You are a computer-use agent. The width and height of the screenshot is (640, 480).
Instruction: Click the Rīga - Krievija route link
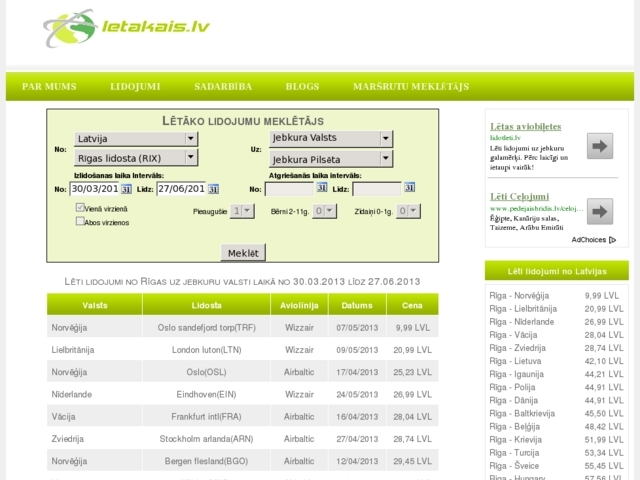tap(516, 440)
